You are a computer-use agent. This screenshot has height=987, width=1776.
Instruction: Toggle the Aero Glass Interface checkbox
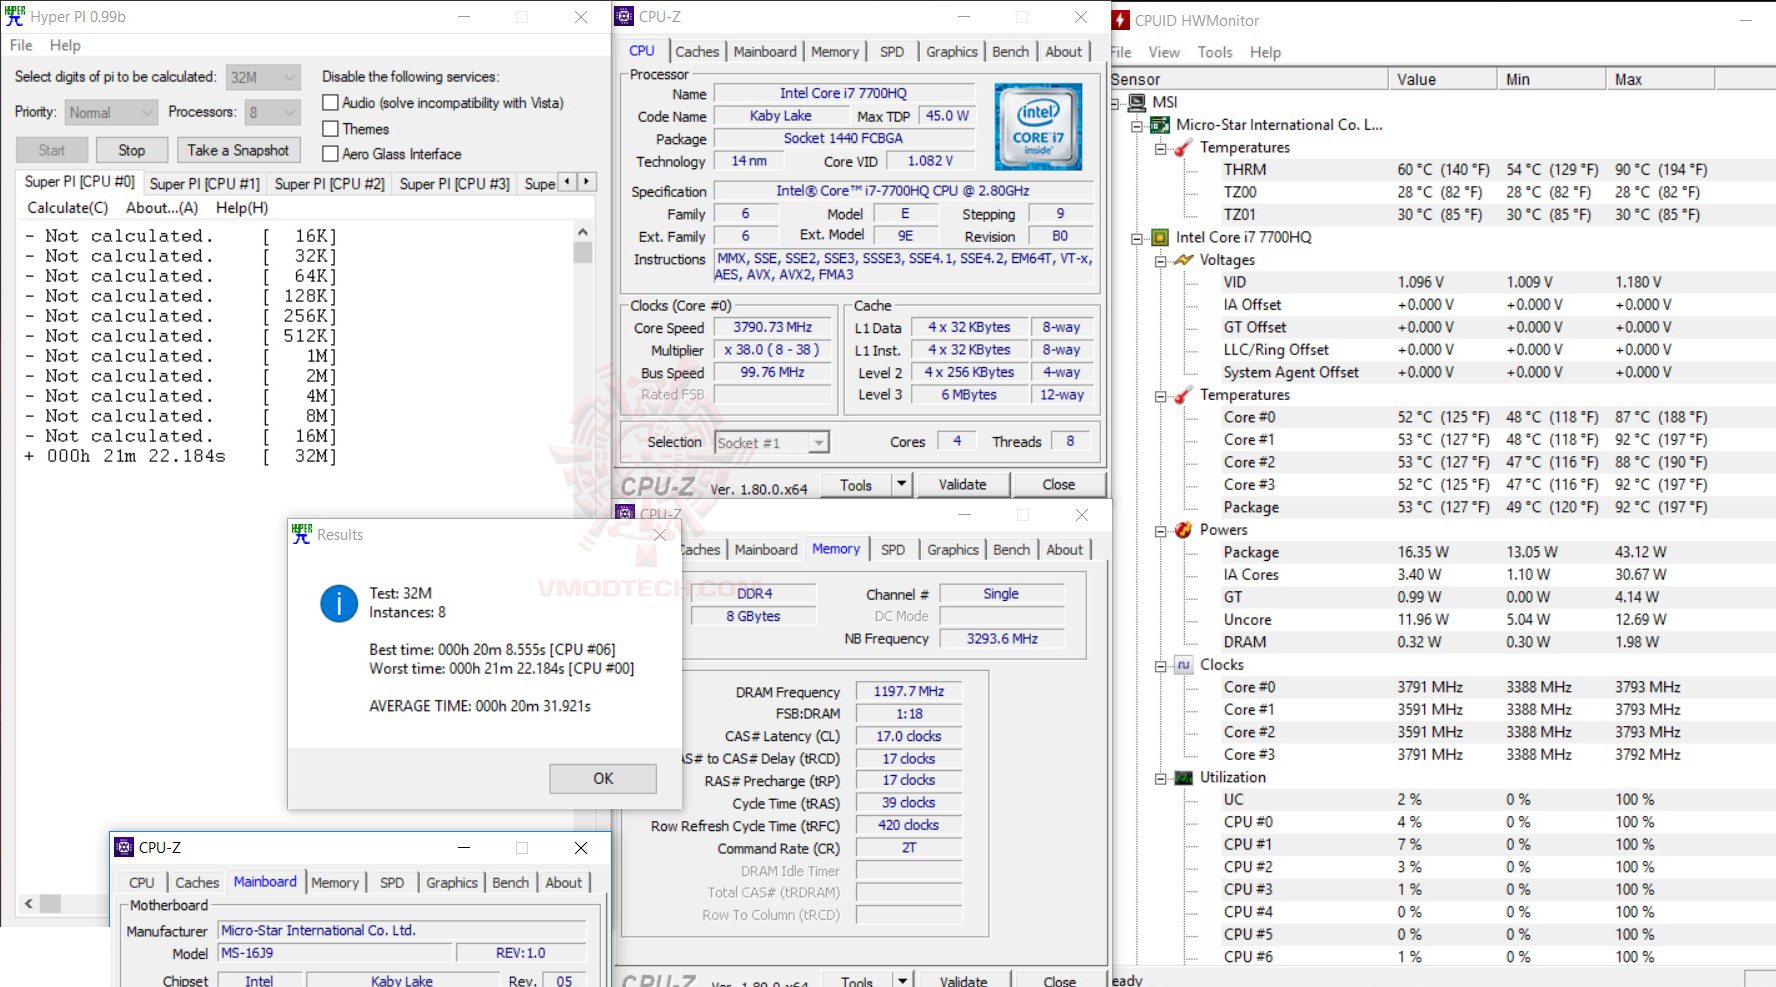coord(330,154)
